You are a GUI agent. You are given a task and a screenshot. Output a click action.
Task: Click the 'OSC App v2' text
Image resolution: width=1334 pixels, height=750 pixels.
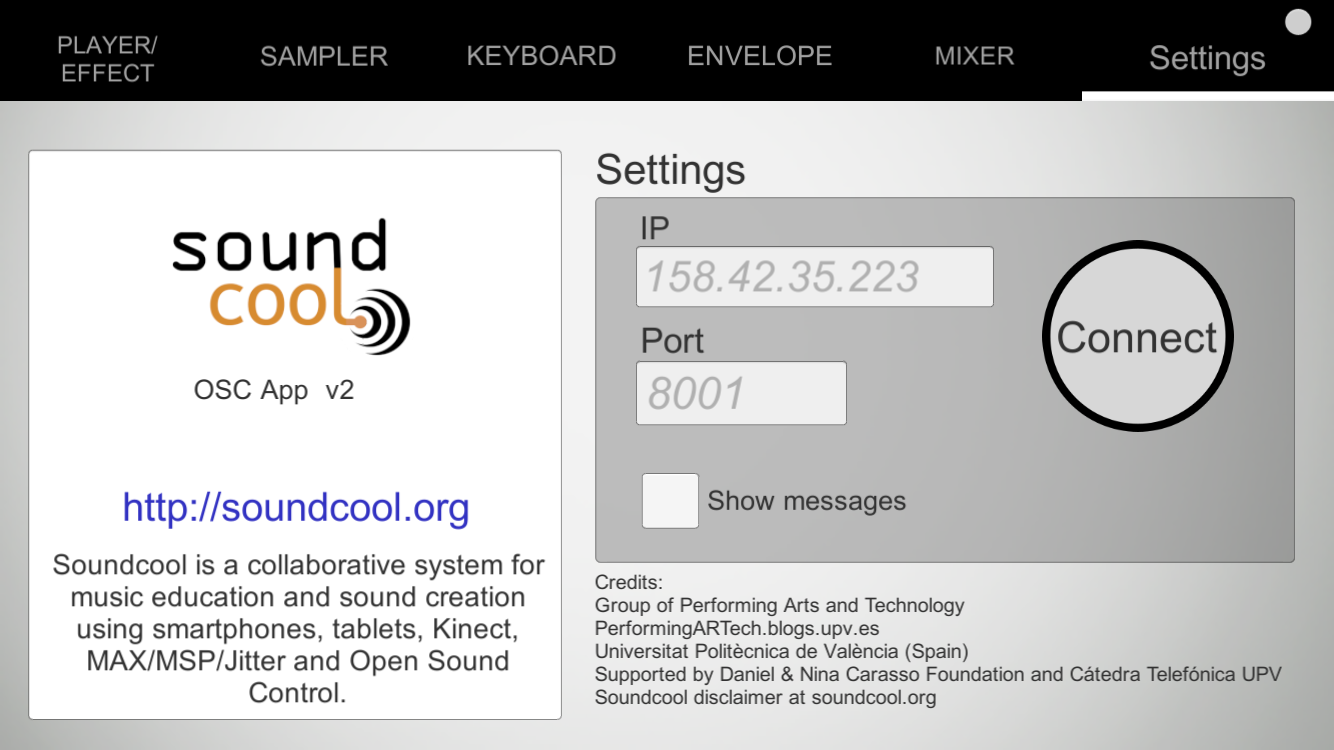274,390
